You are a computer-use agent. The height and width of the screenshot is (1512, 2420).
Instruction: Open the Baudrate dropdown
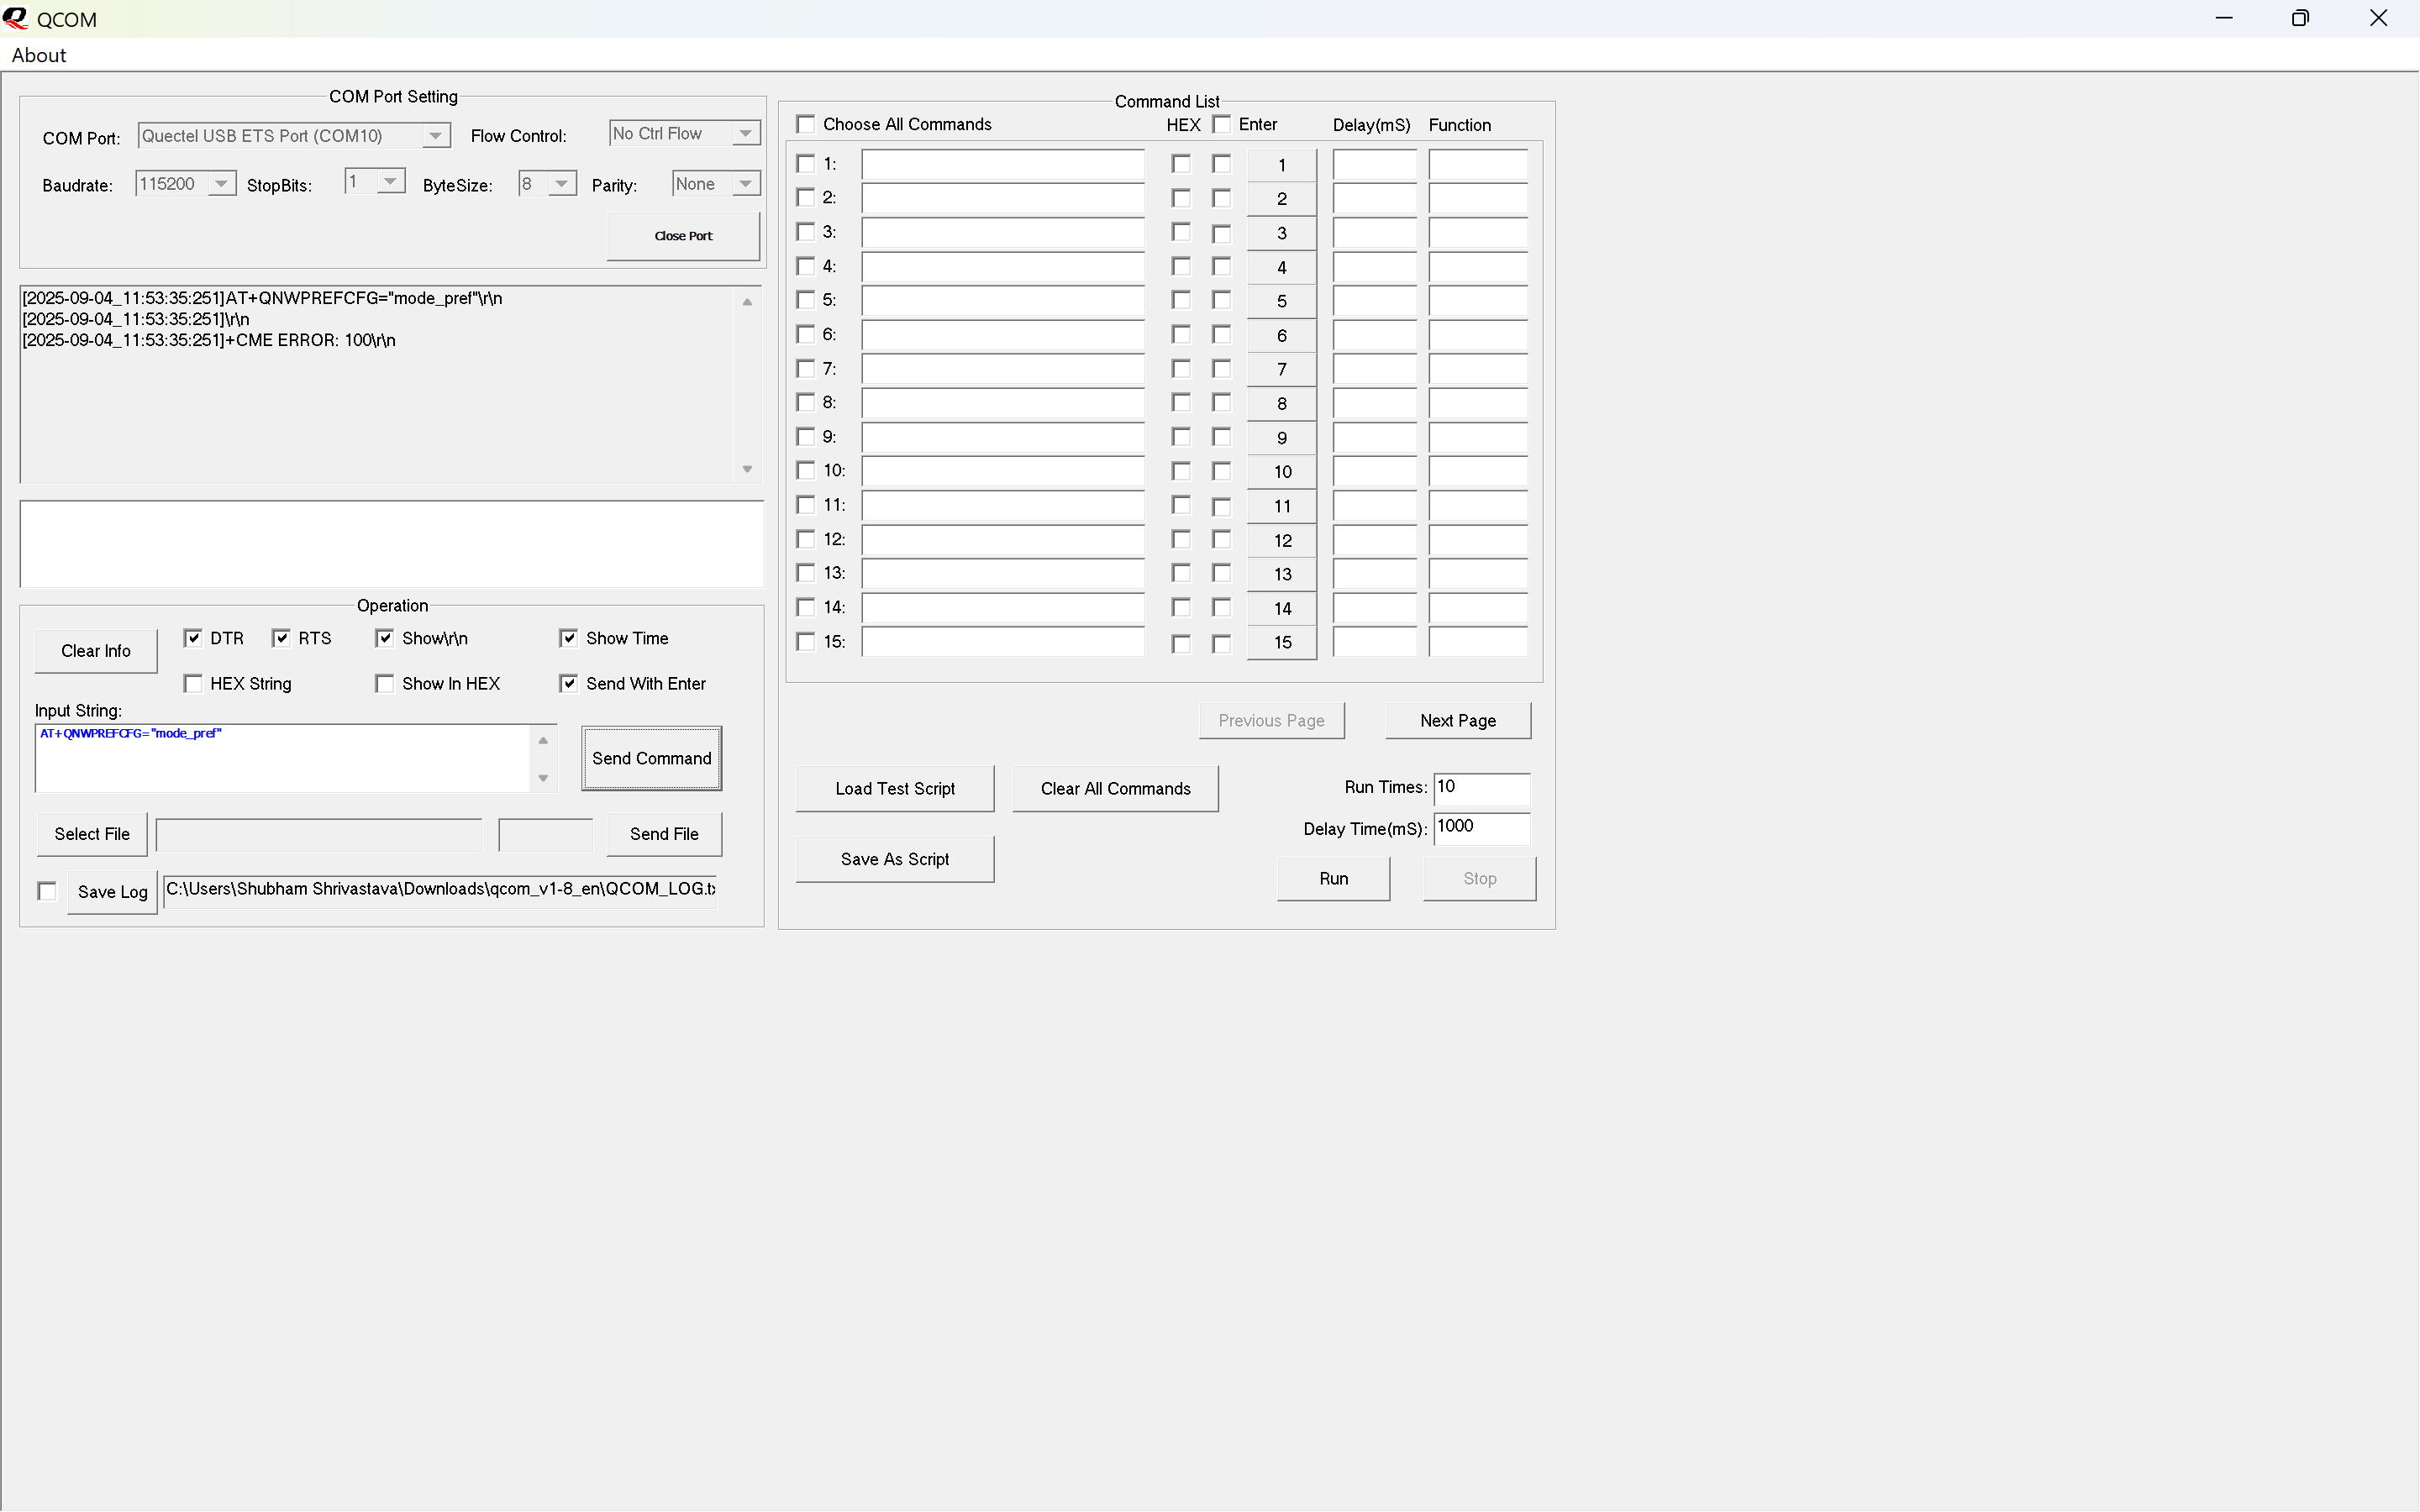[x=221, y=184]
